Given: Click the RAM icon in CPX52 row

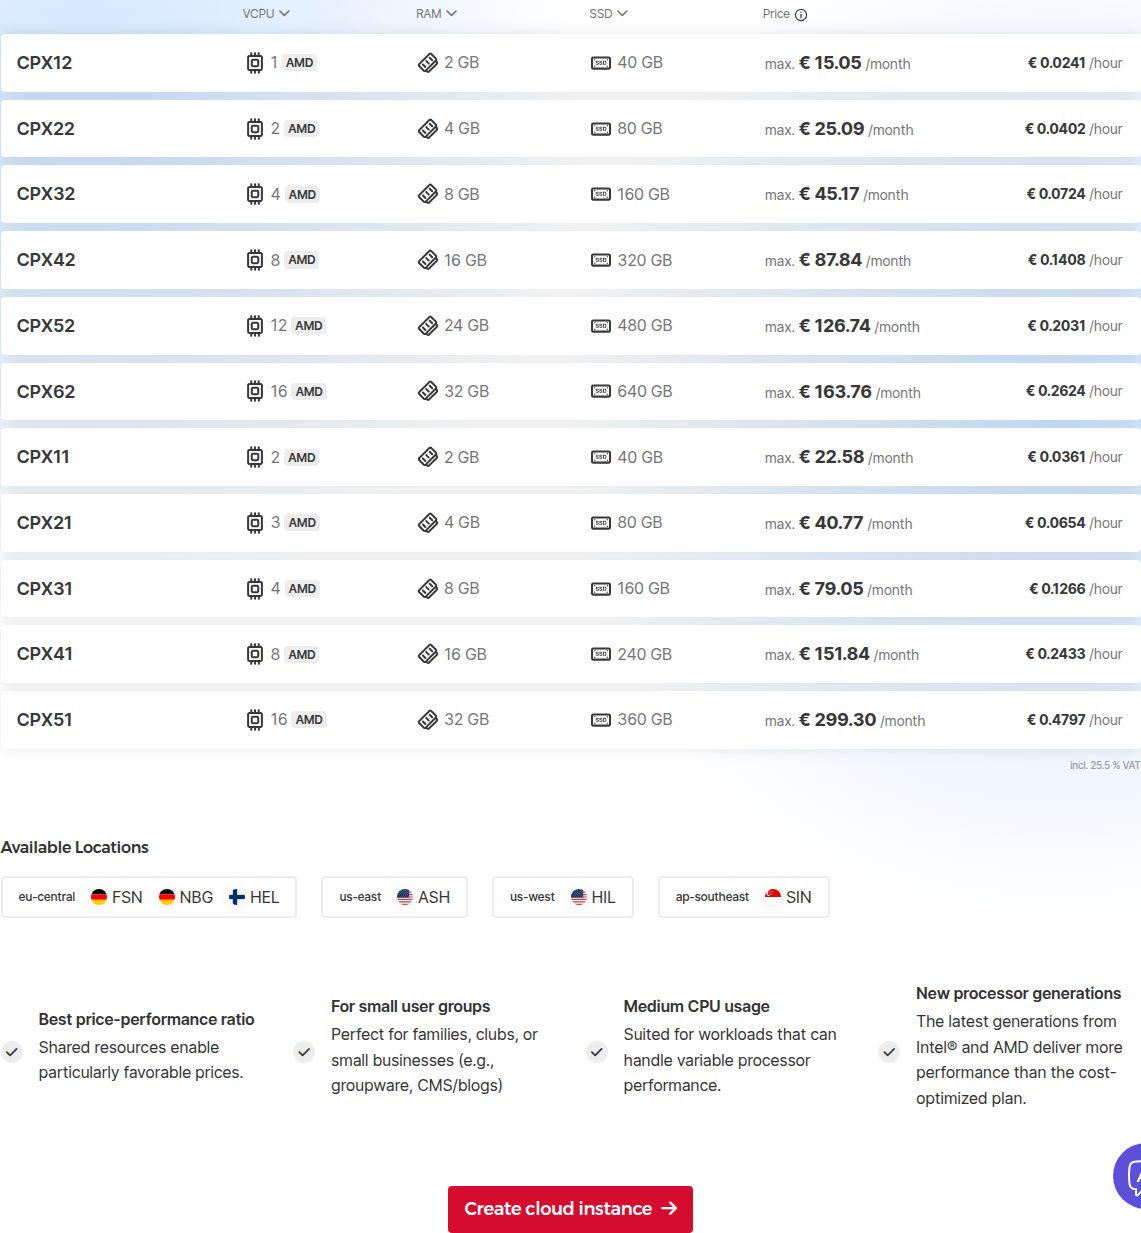Looking at the screenshot, I should point(428,326).
